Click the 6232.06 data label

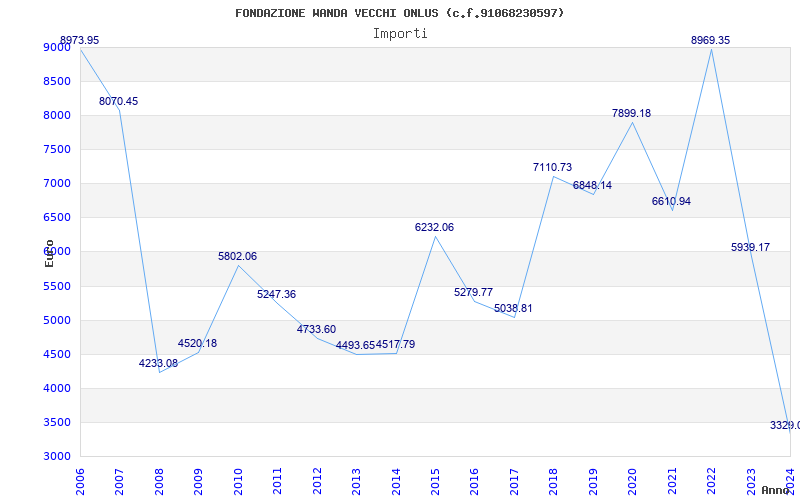[434, 228]
